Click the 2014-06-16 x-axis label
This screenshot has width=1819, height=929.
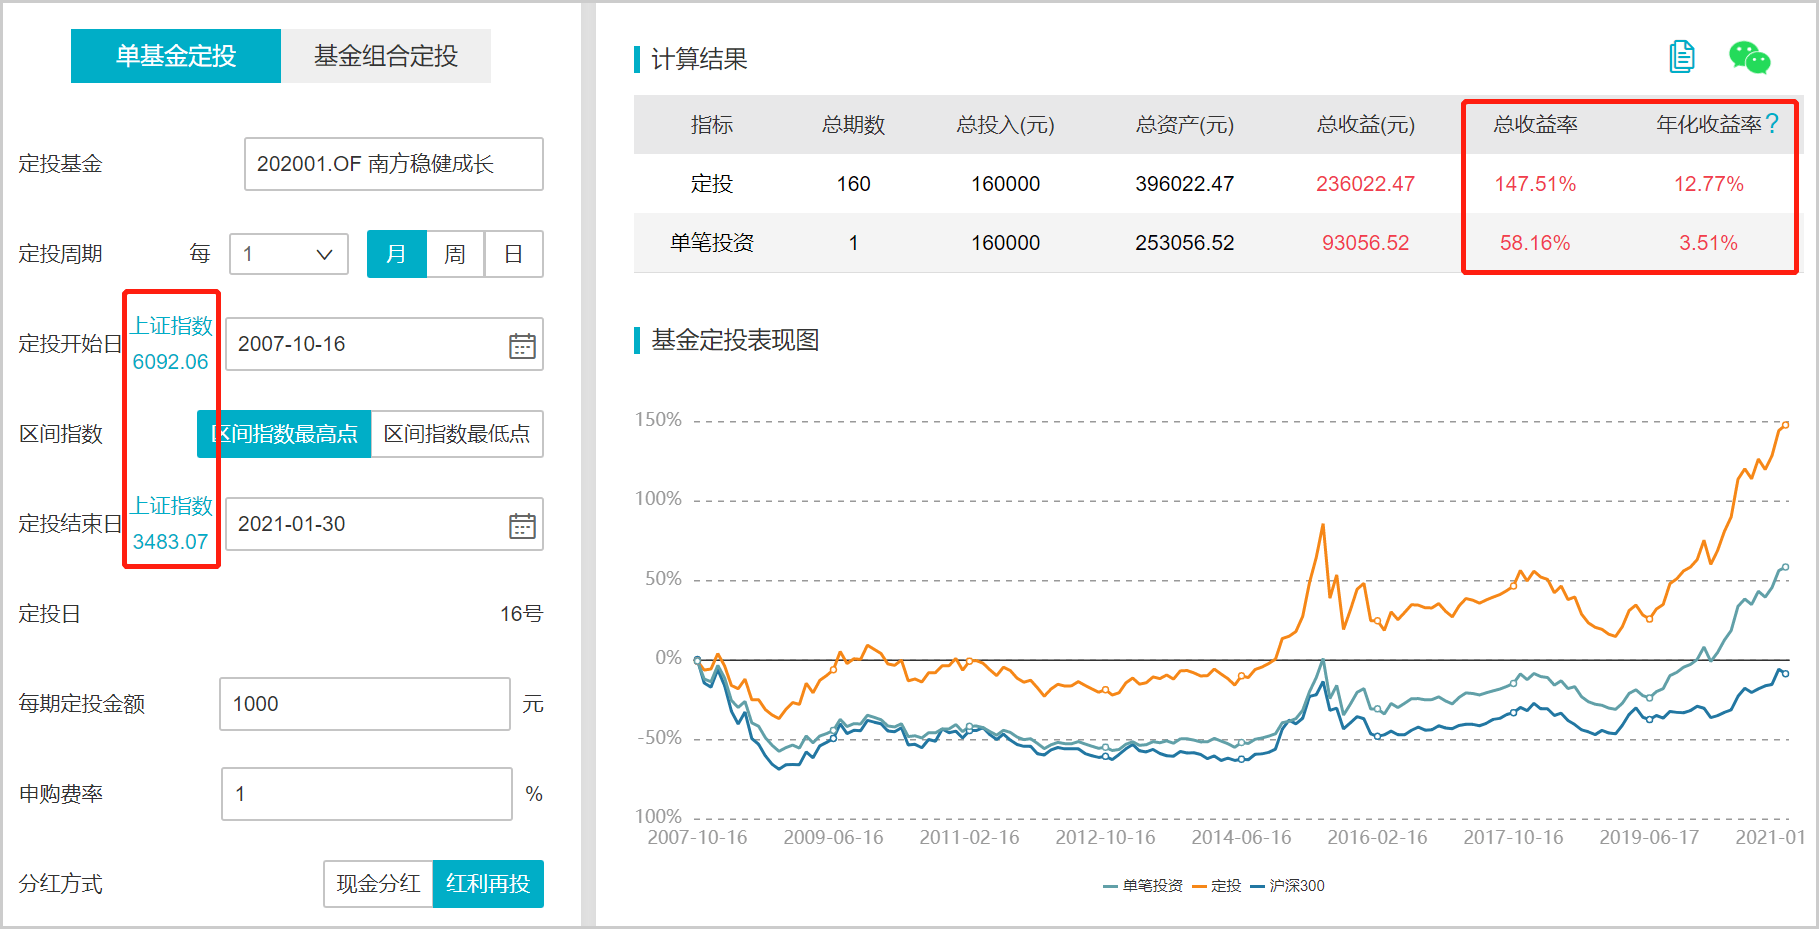click(x=1241, y=837)
